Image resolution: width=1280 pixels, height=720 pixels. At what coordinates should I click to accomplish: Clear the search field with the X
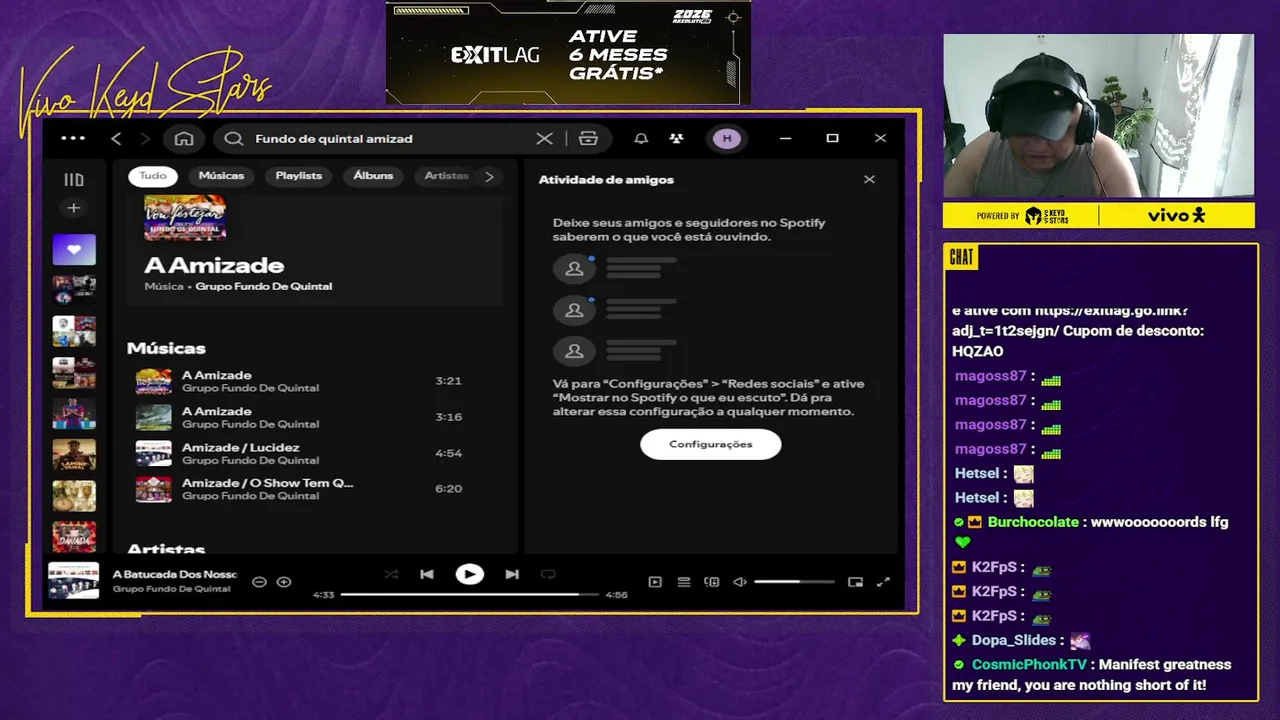(544, 139)
